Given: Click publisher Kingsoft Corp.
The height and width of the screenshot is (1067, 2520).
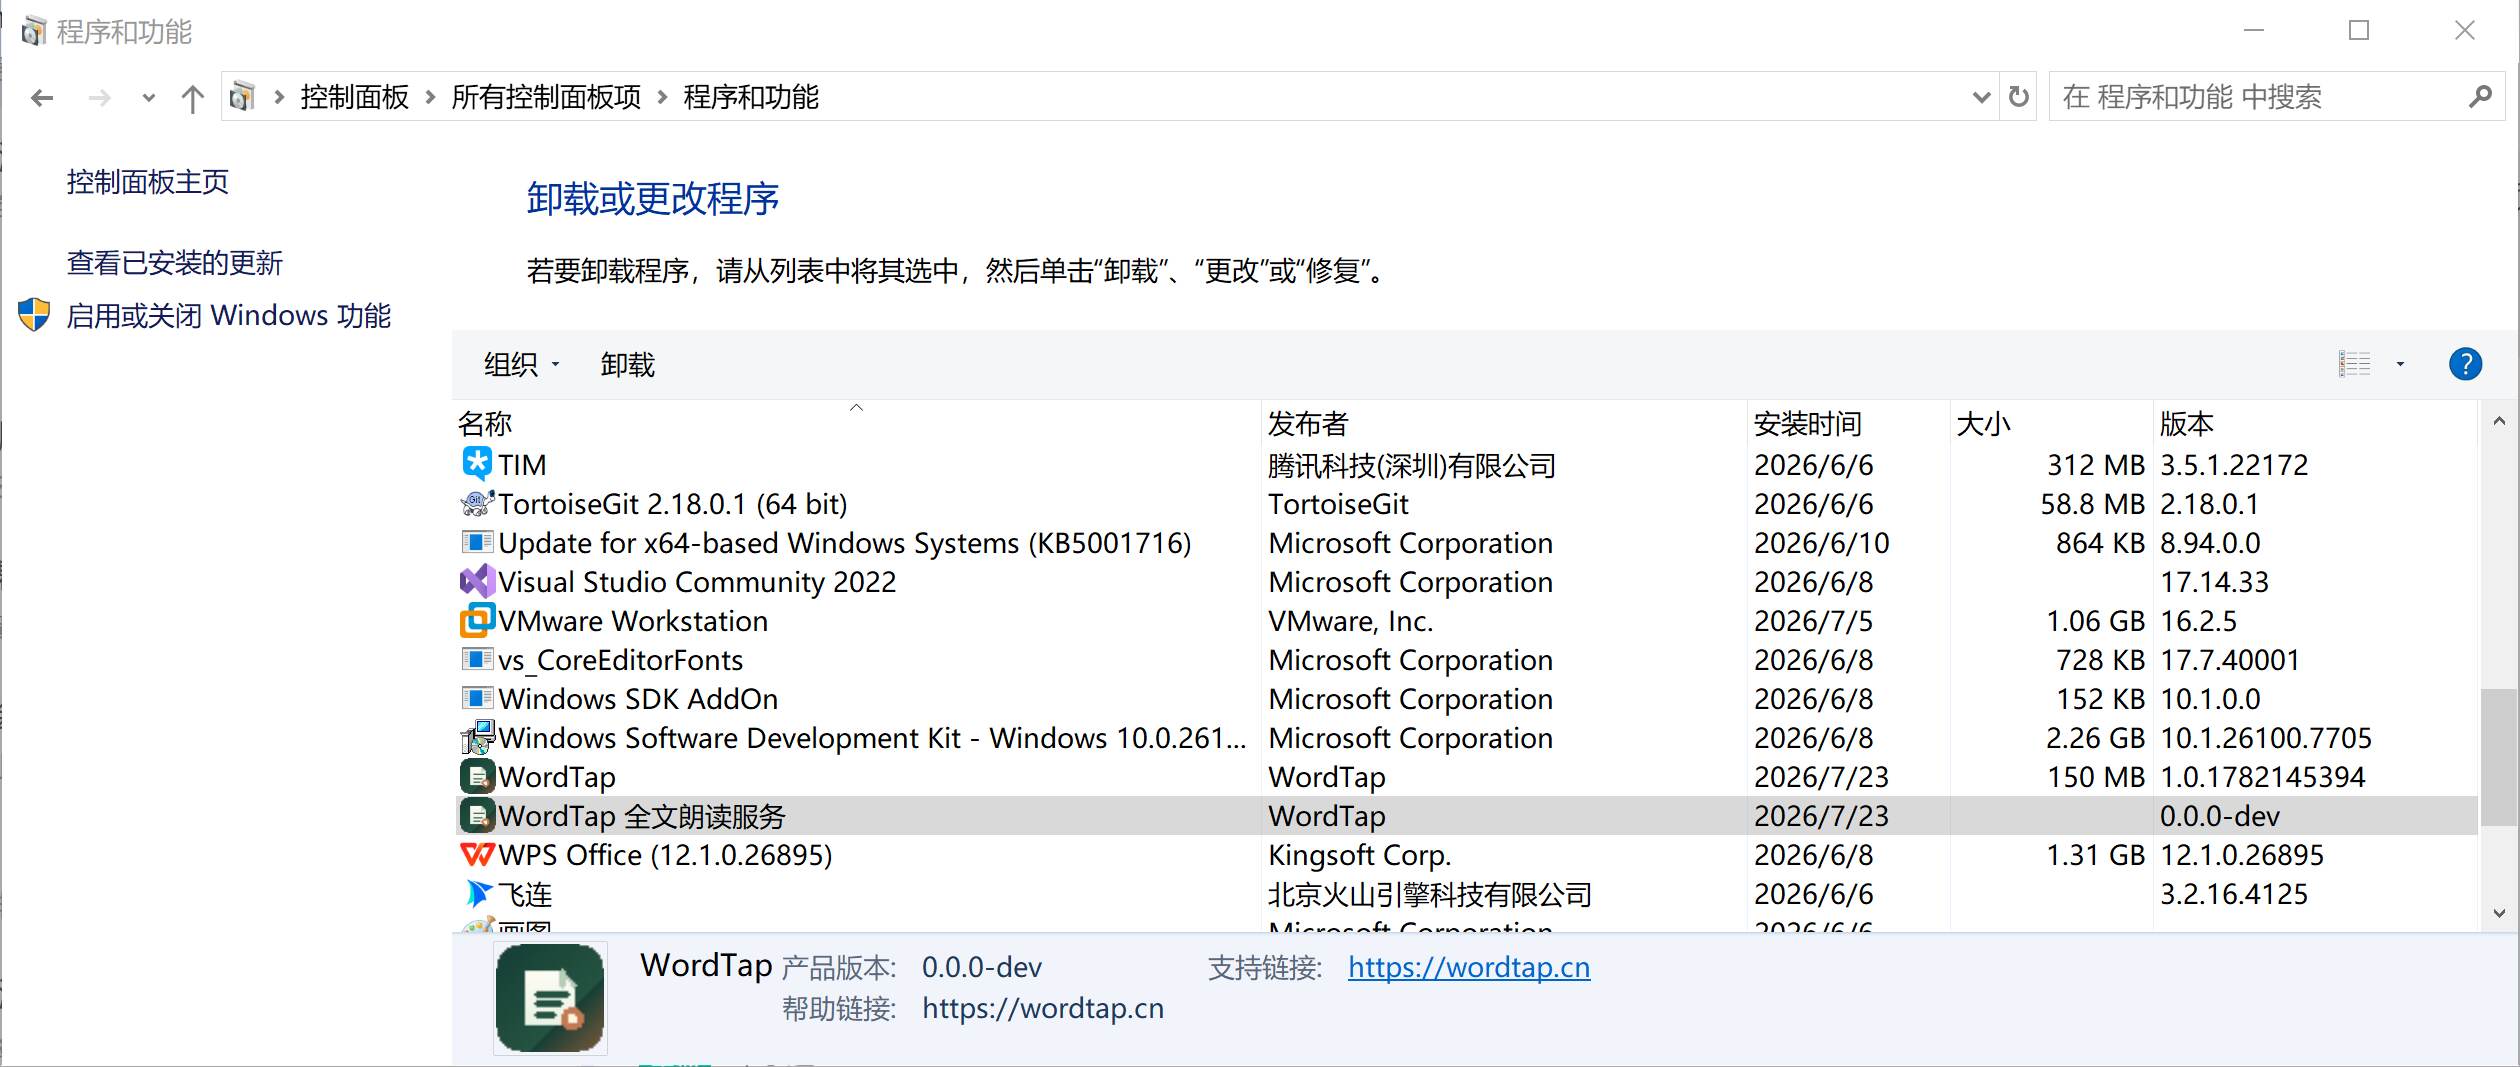Looking at the screenshot, I should (1360, 854).
